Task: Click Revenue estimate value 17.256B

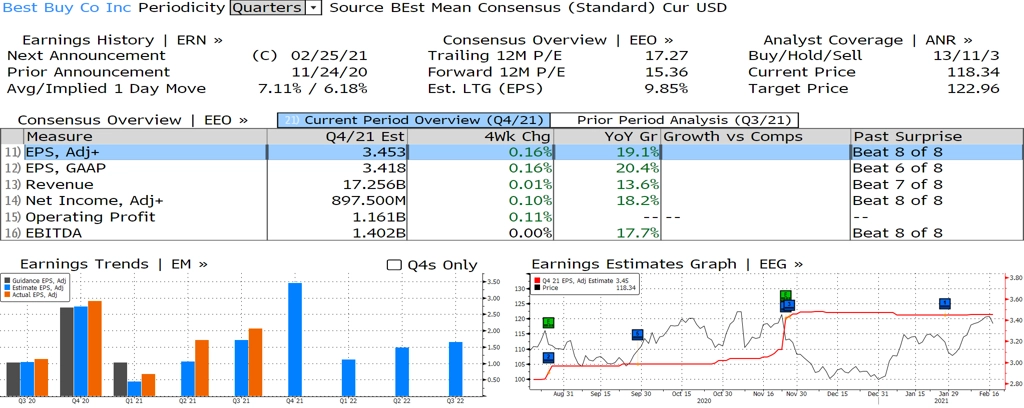Action: 374,185
